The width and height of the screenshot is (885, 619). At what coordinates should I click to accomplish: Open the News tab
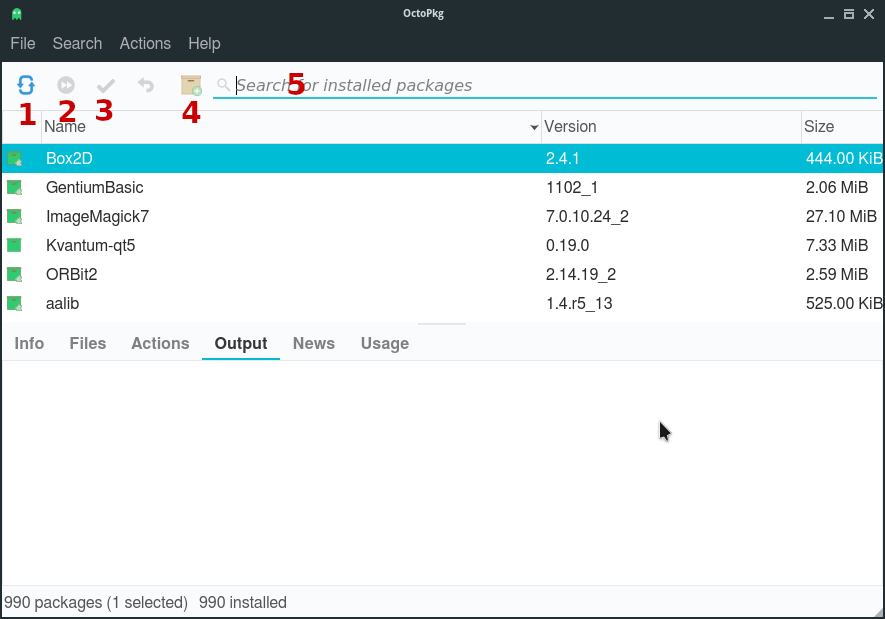tap(314, 343)
